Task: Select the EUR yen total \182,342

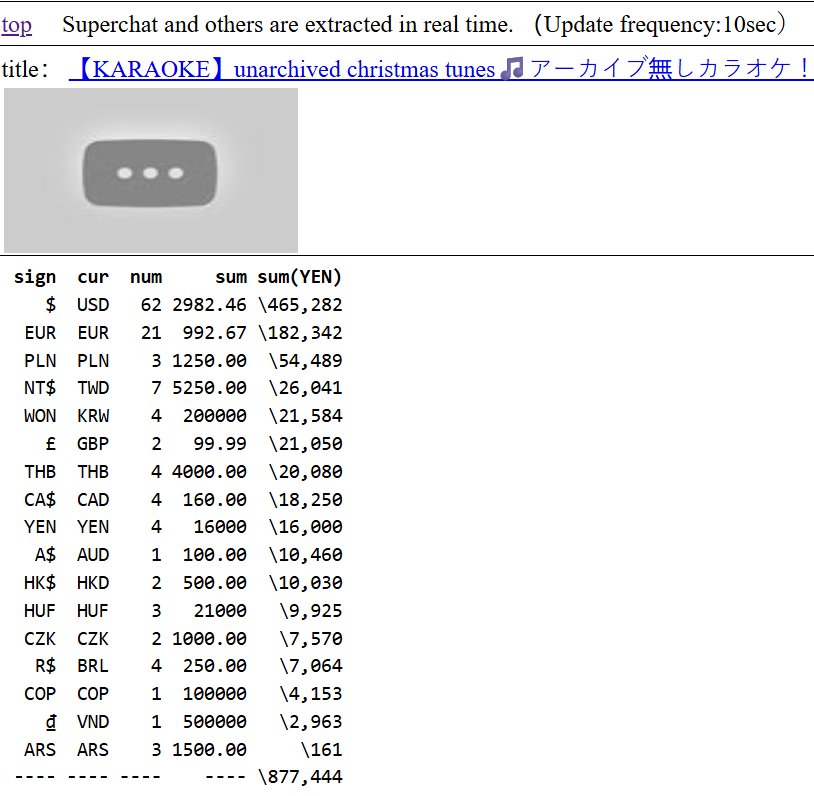Action: 300,333
